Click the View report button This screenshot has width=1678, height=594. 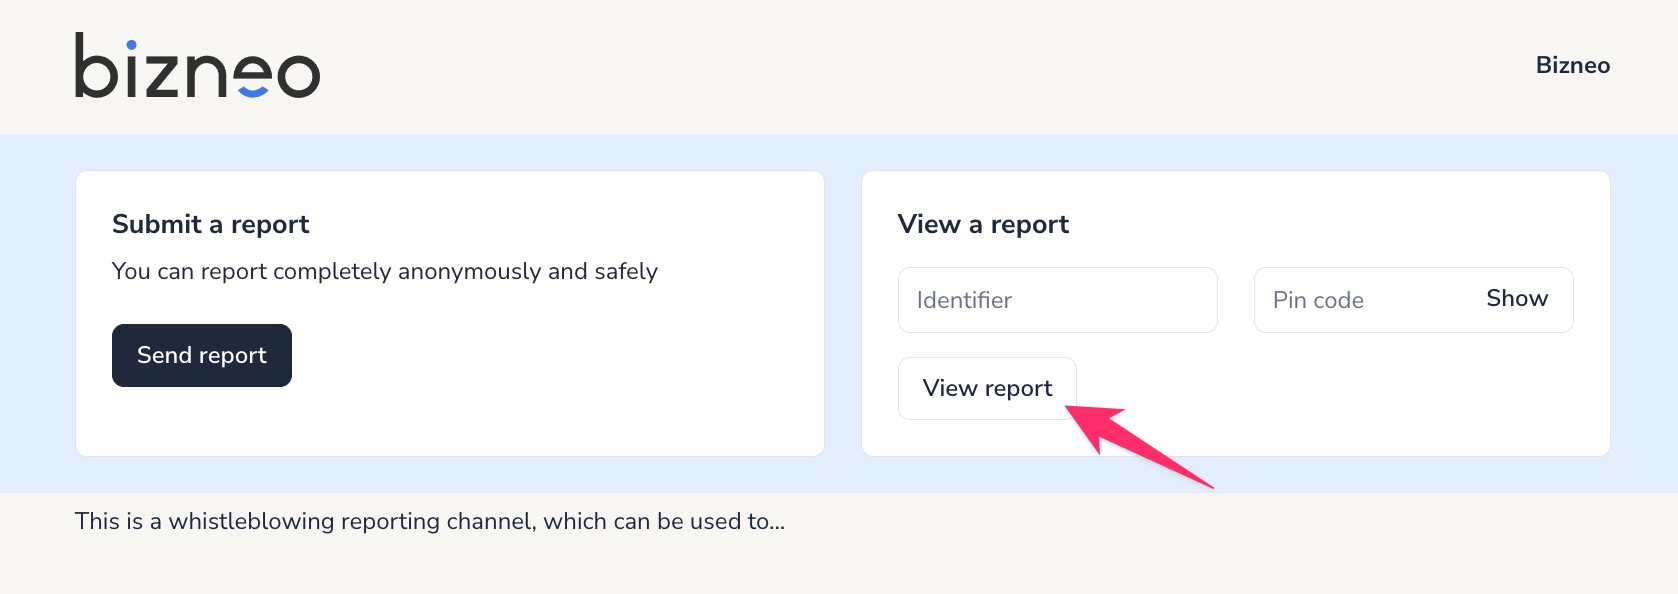987,388
